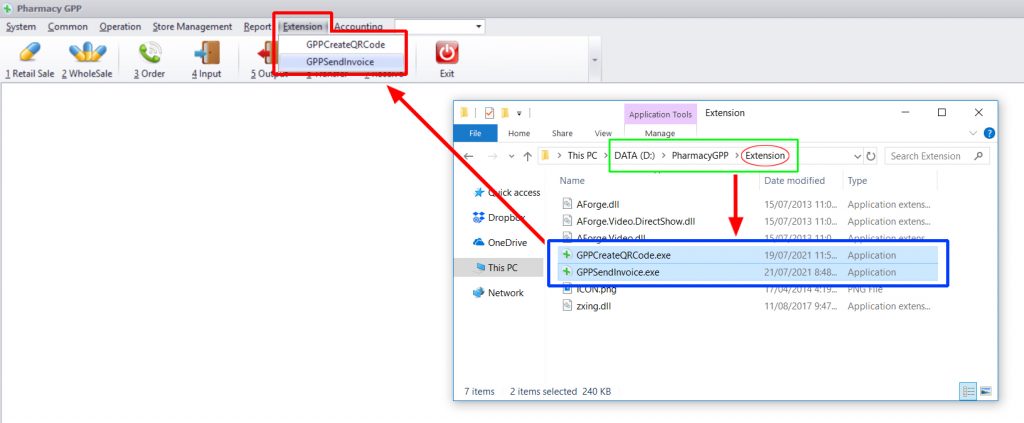The width and height of the screenshot is (1024, 423).
Task: Expand the chevron after PharmacyGPP in path
Action: pyautogui.click(x=737, y=156)
